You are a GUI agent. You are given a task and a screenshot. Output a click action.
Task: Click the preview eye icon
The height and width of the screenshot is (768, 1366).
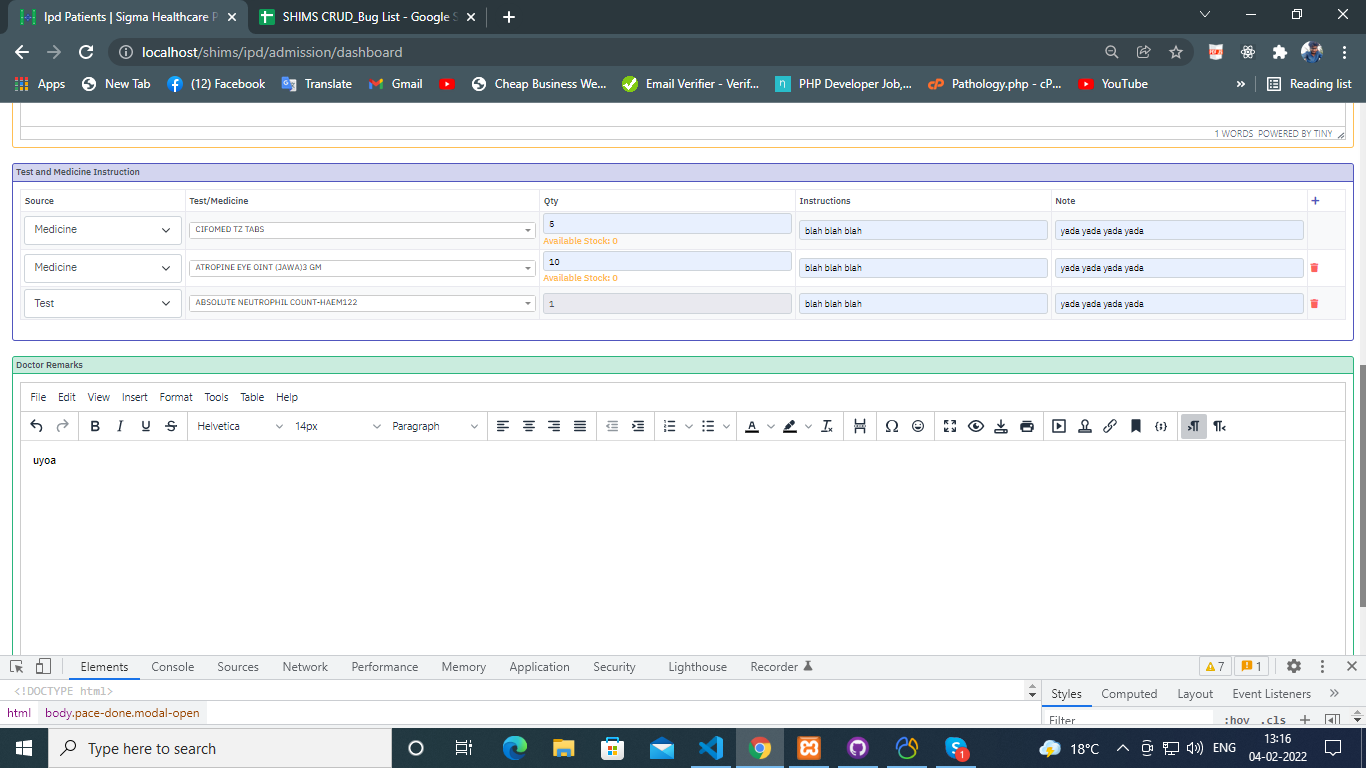[976, 426]
